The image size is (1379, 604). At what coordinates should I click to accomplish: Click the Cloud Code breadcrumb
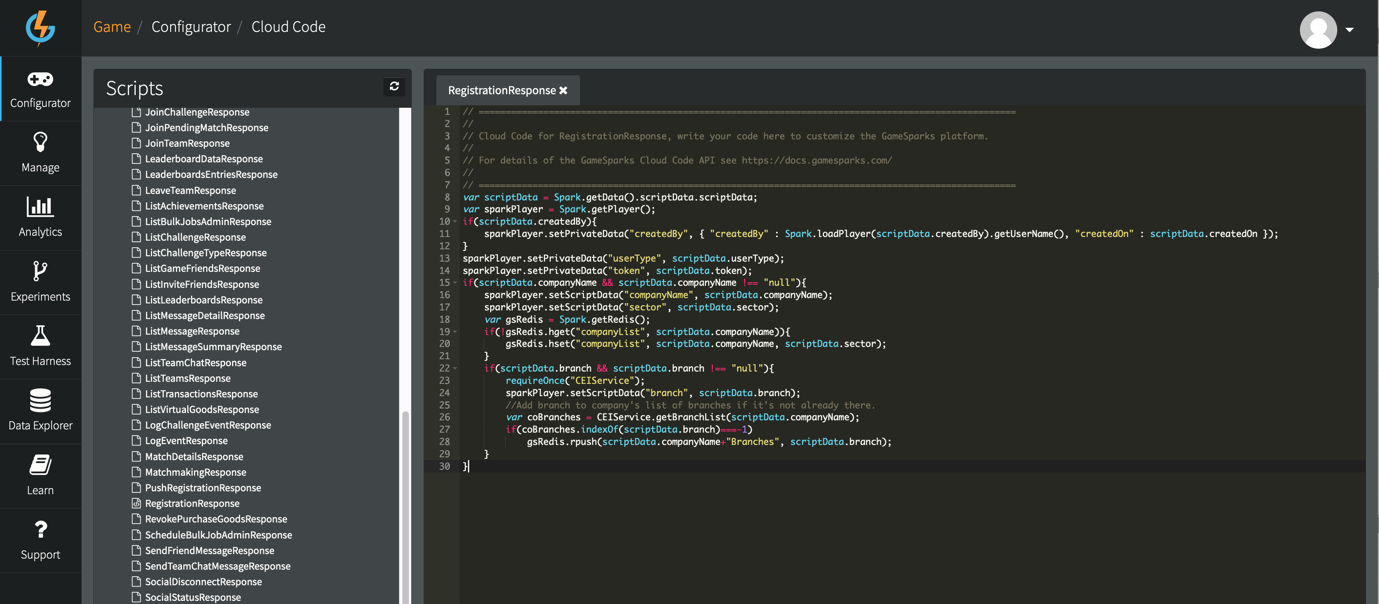coord(288,27)
